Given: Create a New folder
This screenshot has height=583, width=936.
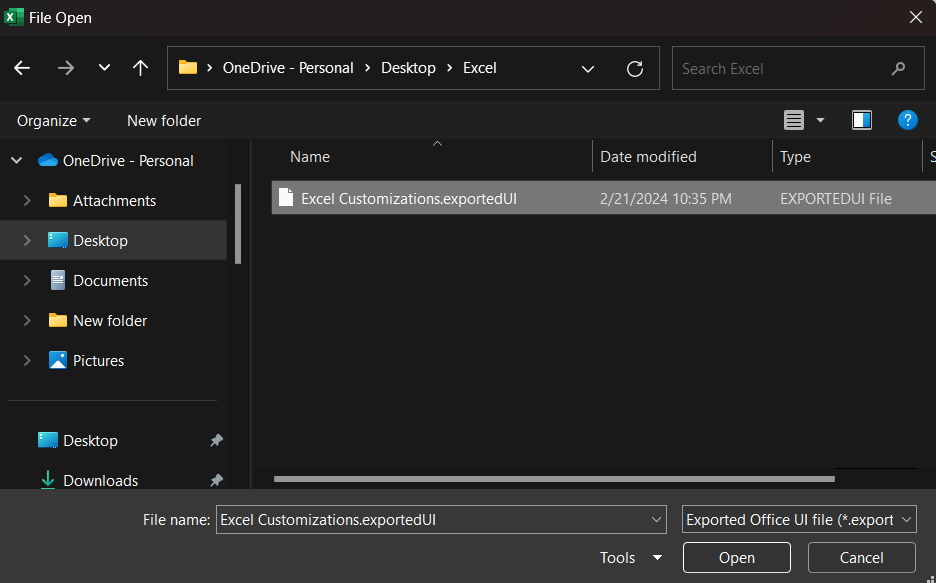Looking at the screenshot, I should point(164,121).
